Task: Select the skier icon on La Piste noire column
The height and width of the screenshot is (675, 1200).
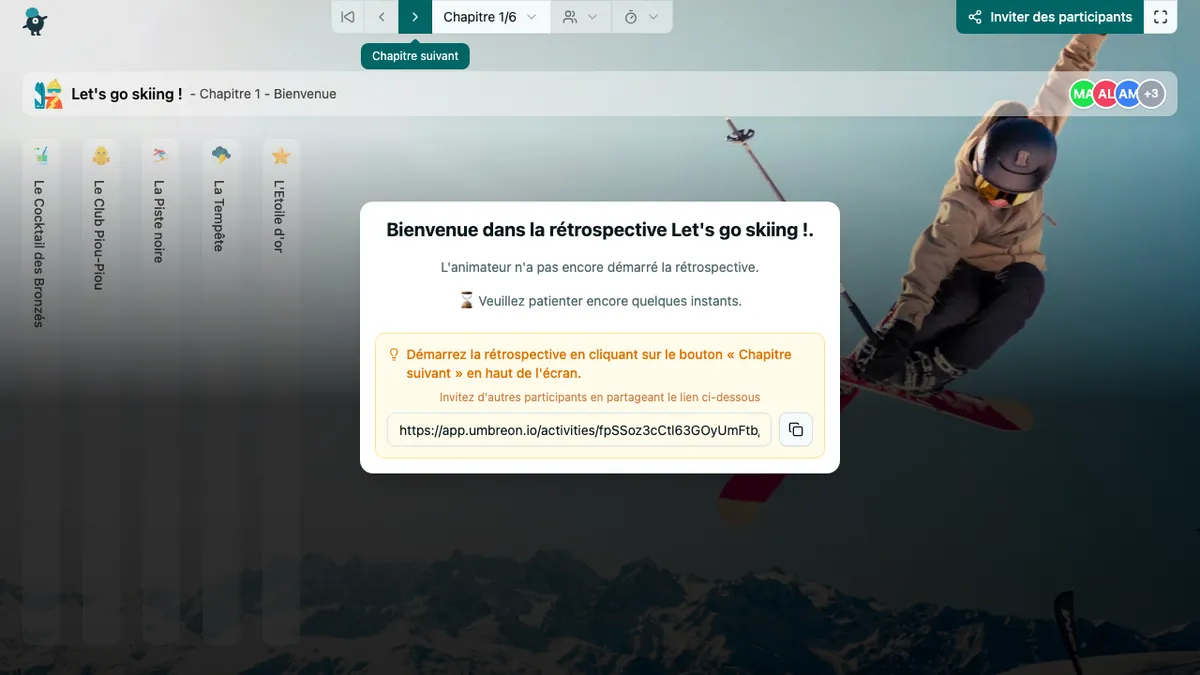Action: tap(160, 155)
